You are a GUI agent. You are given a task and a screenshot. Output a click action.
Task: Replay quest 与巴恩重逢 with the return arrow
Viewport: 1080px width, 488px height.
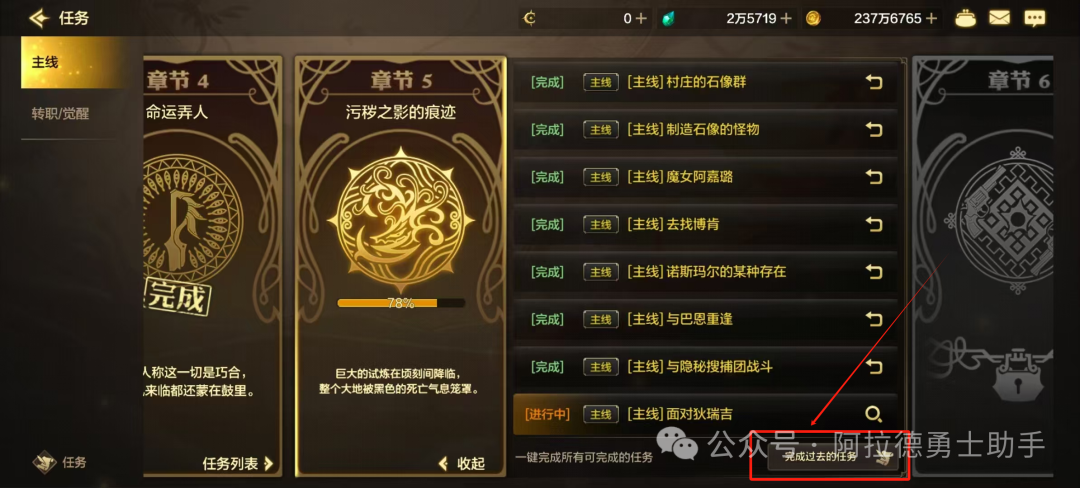point(873,319)
